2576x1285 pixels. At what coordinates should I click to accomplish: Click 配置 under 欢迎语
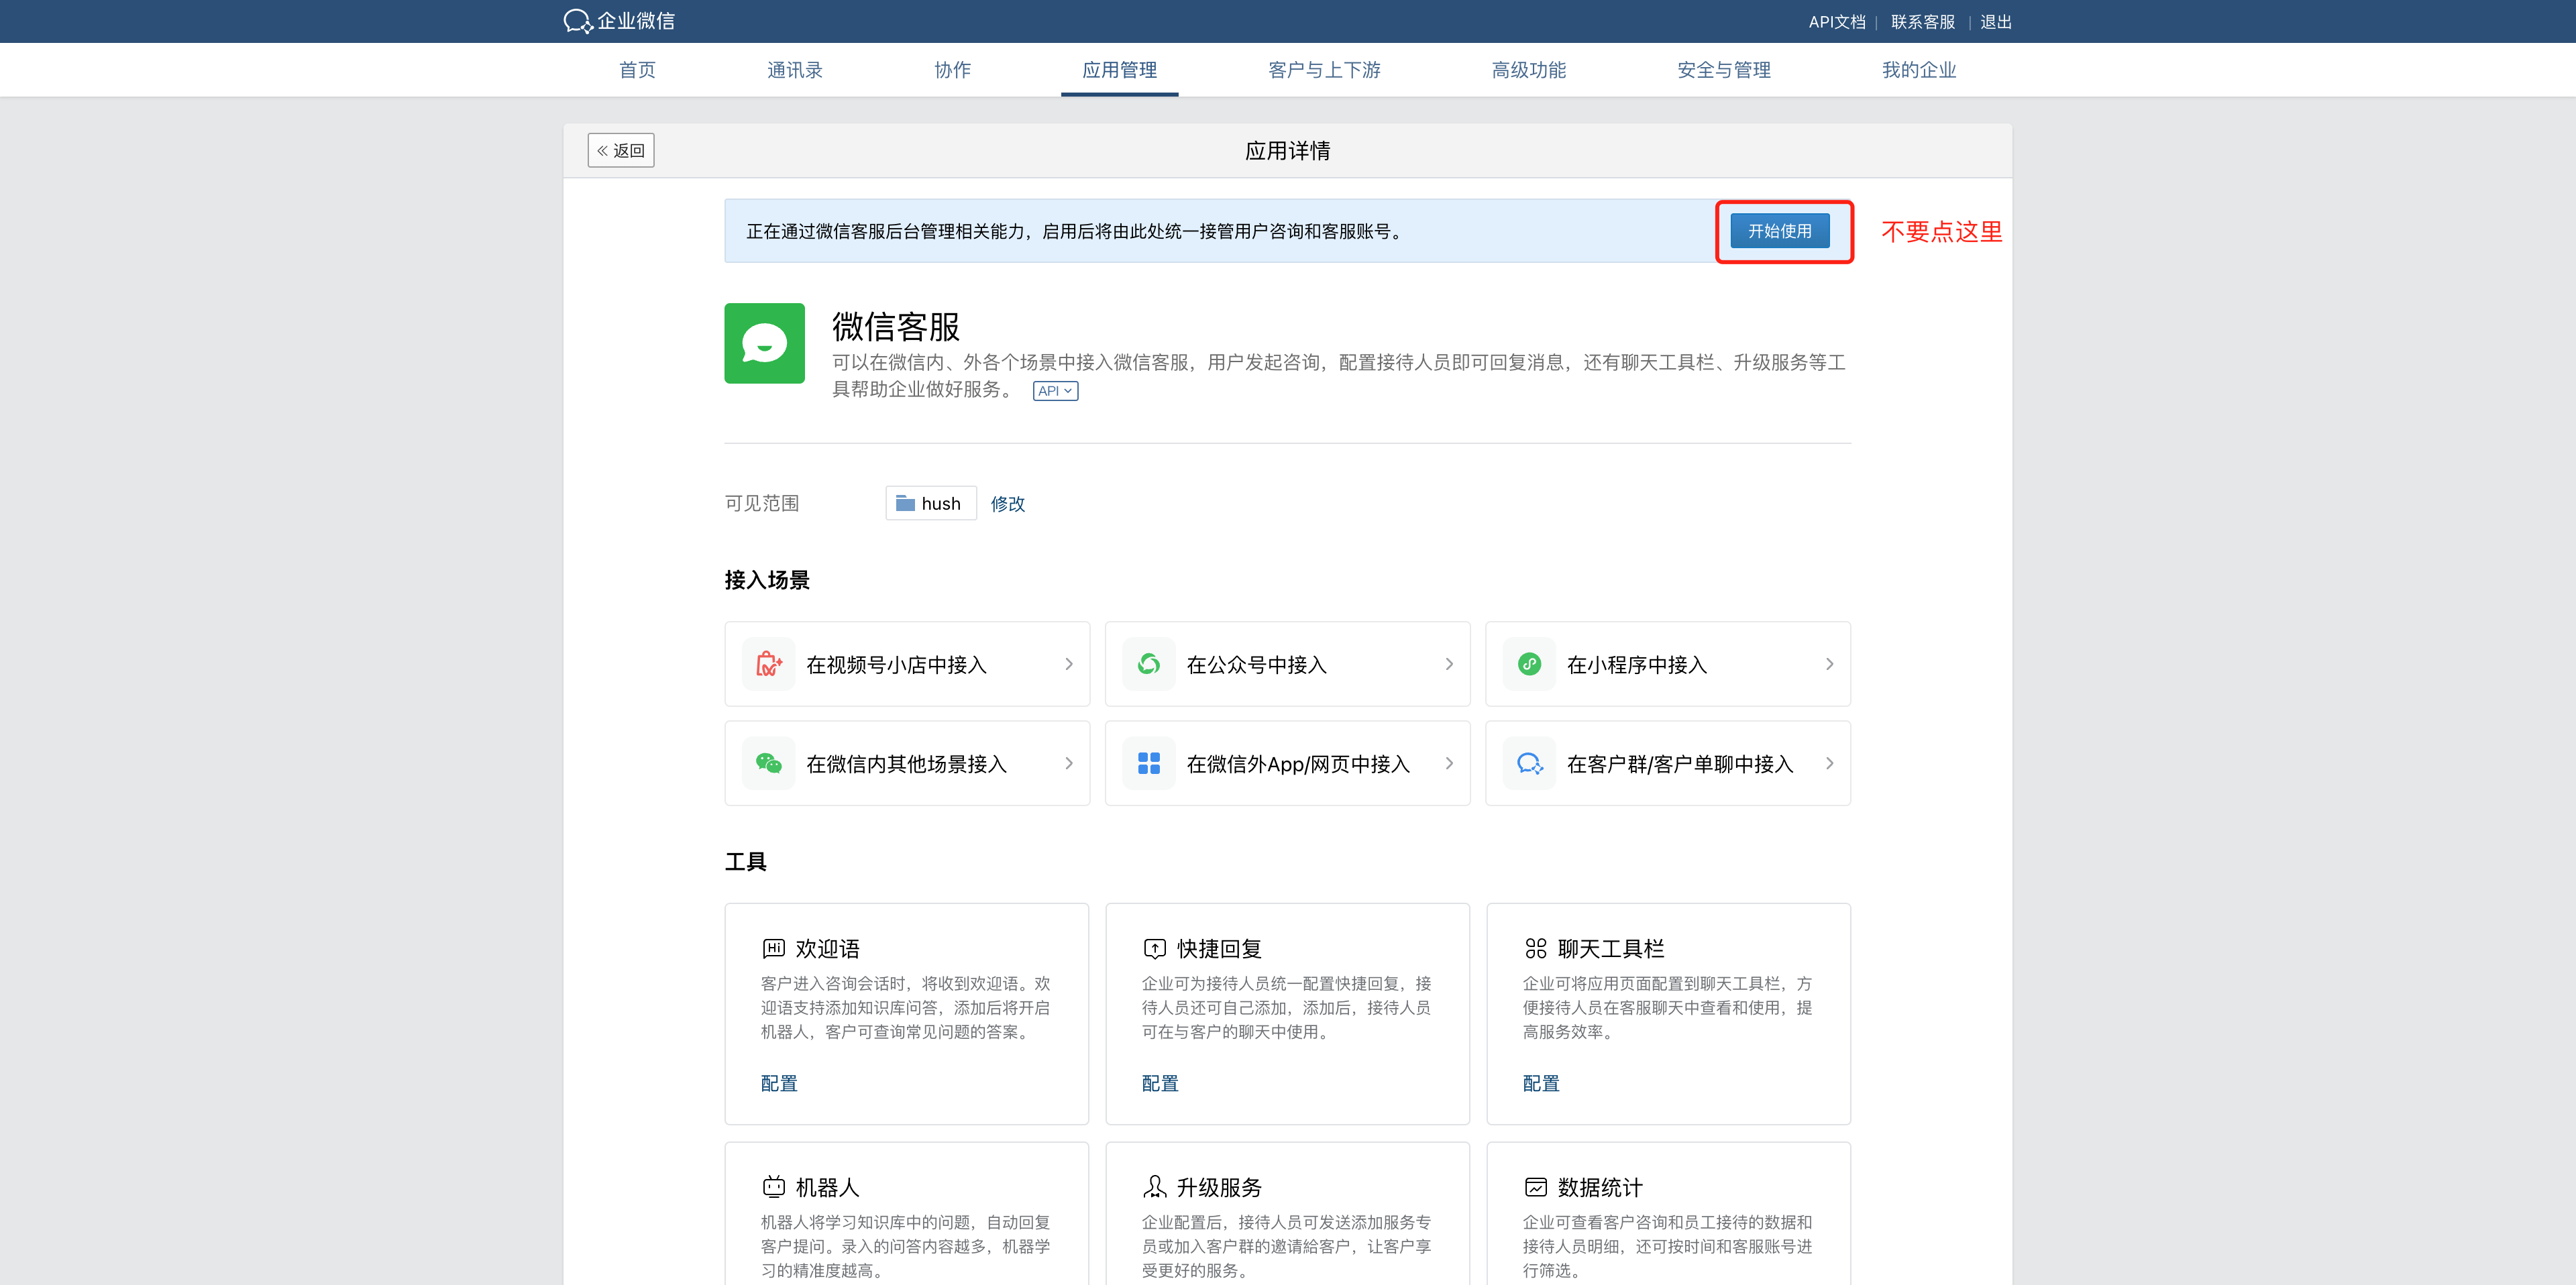coord(779,1083)
